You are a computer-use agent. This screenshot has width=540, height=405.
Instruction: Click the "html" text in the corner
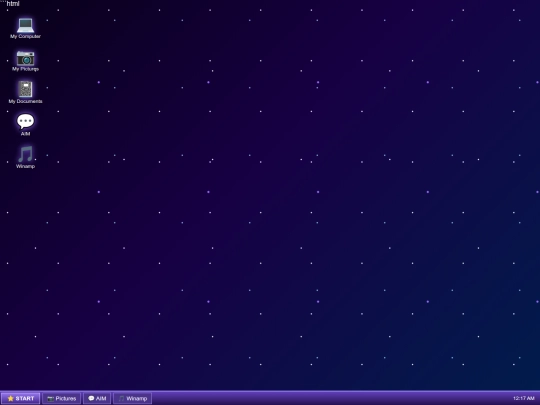[x=13, y=3]
